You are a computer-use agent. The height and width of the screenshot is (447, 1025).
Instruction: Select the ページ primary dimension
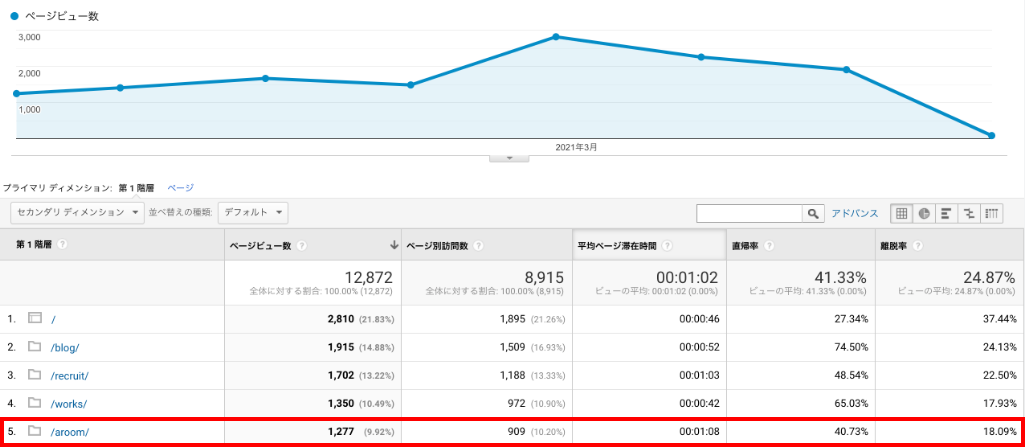(180, 187)
